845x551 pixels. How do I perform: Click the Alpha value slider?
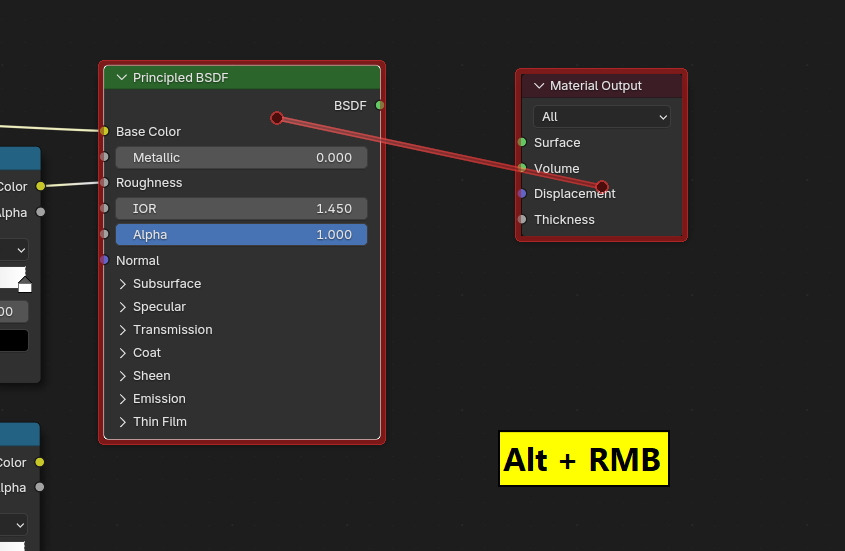(x=241, y=235)
